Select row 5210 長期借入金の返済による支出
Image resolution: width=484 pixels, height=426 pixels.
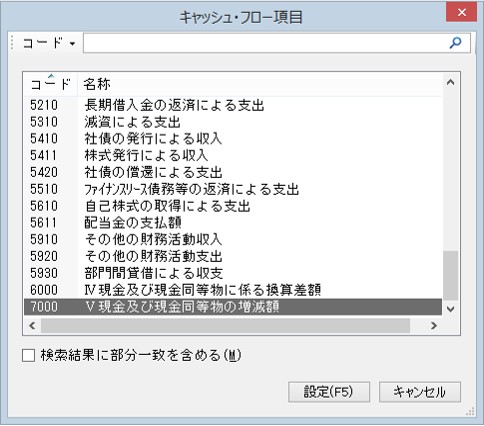[x=233, y=105]
